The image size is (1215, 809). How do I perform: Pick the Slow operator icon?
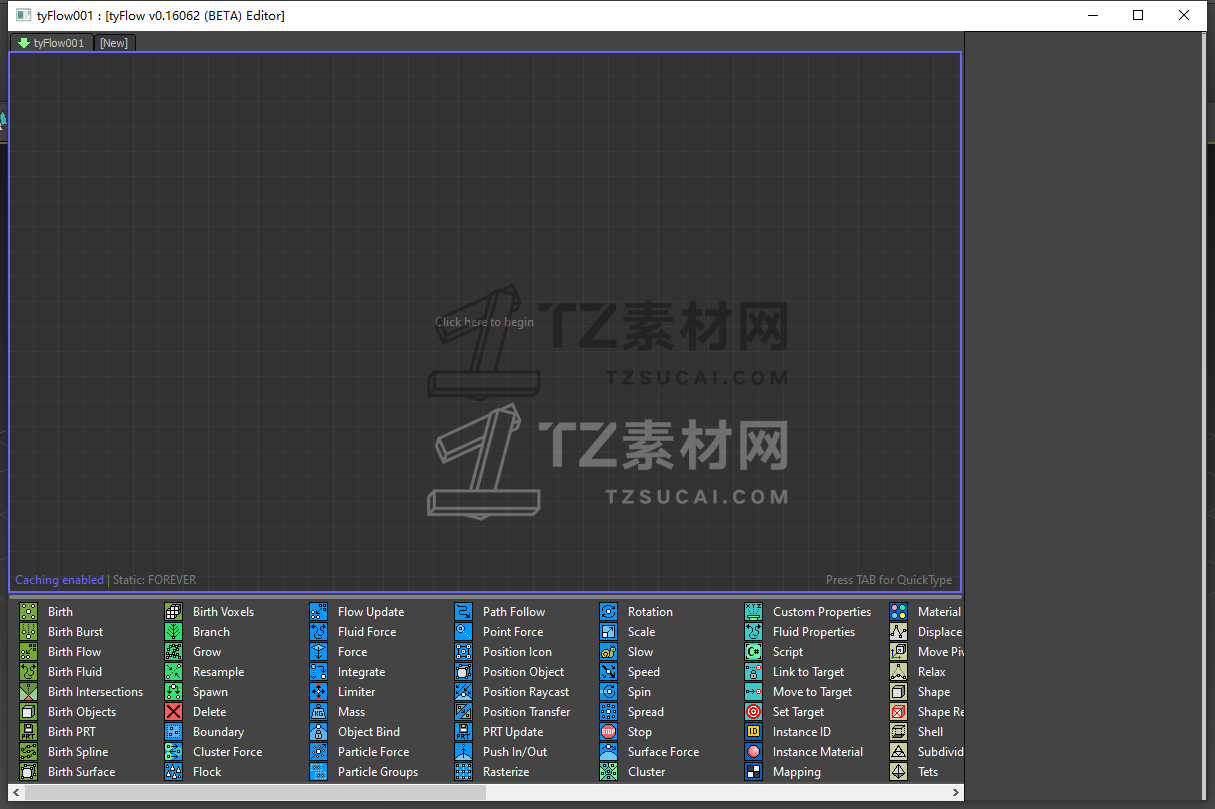[608, 651]
